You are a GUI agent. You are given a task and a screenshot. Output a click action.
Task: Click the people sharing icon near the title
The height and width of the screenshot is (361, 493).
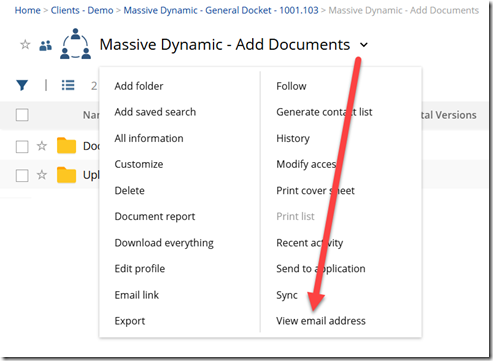click(x=46, y=45)
